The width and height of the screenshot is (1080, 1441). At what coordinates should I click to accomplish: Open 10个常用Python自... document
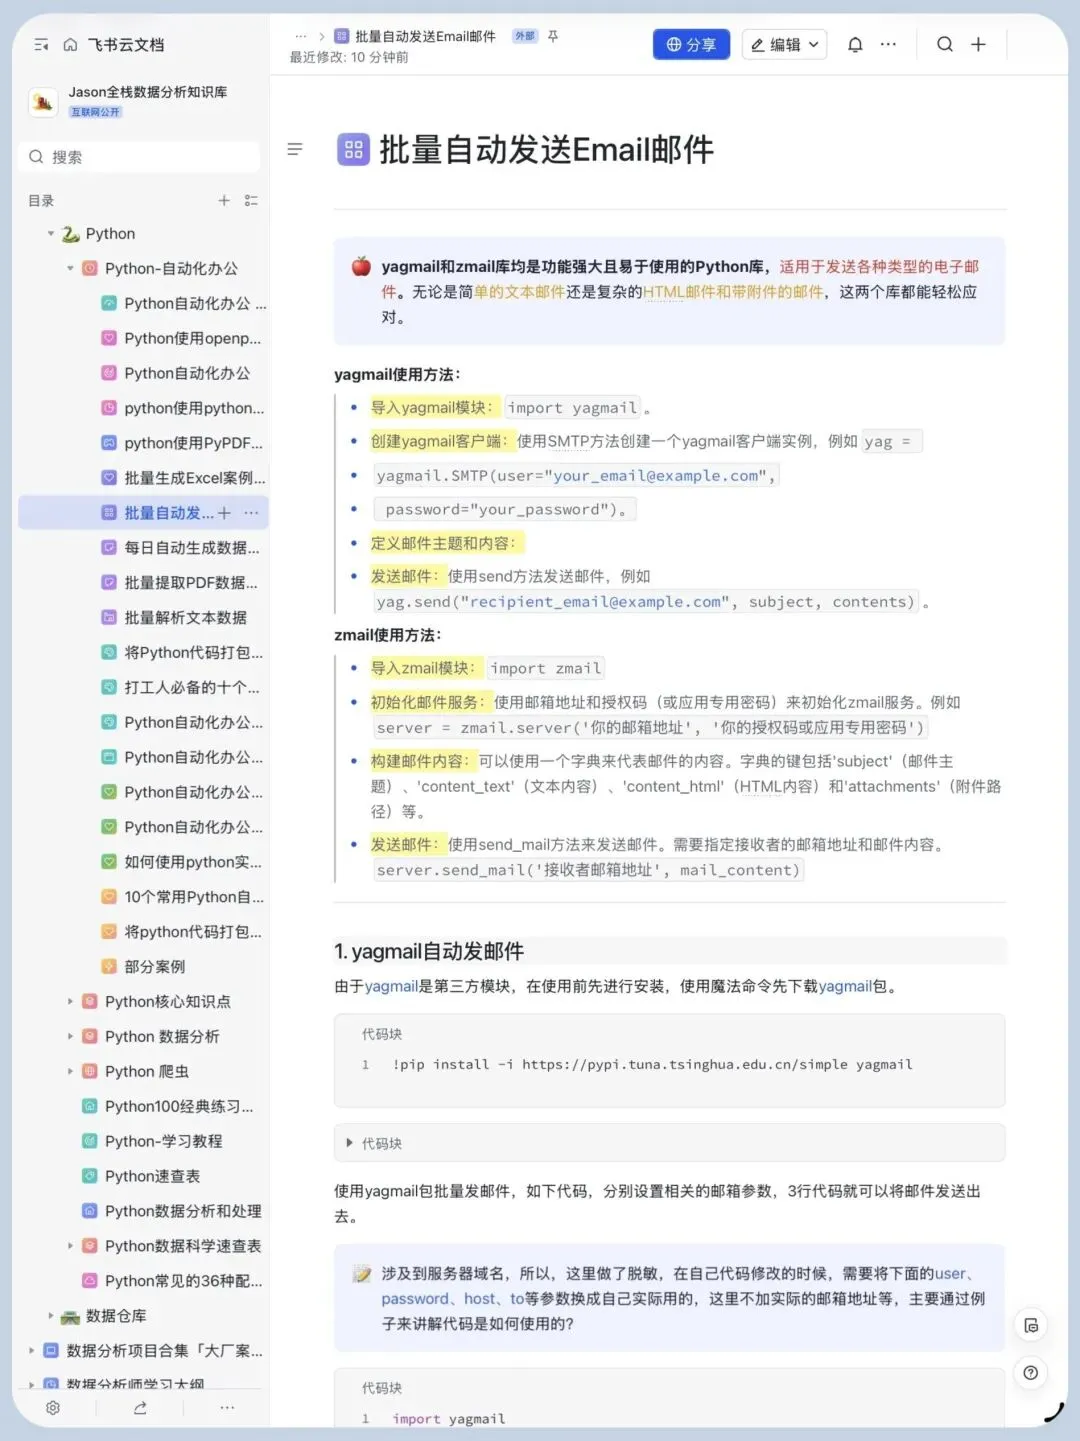182,897
